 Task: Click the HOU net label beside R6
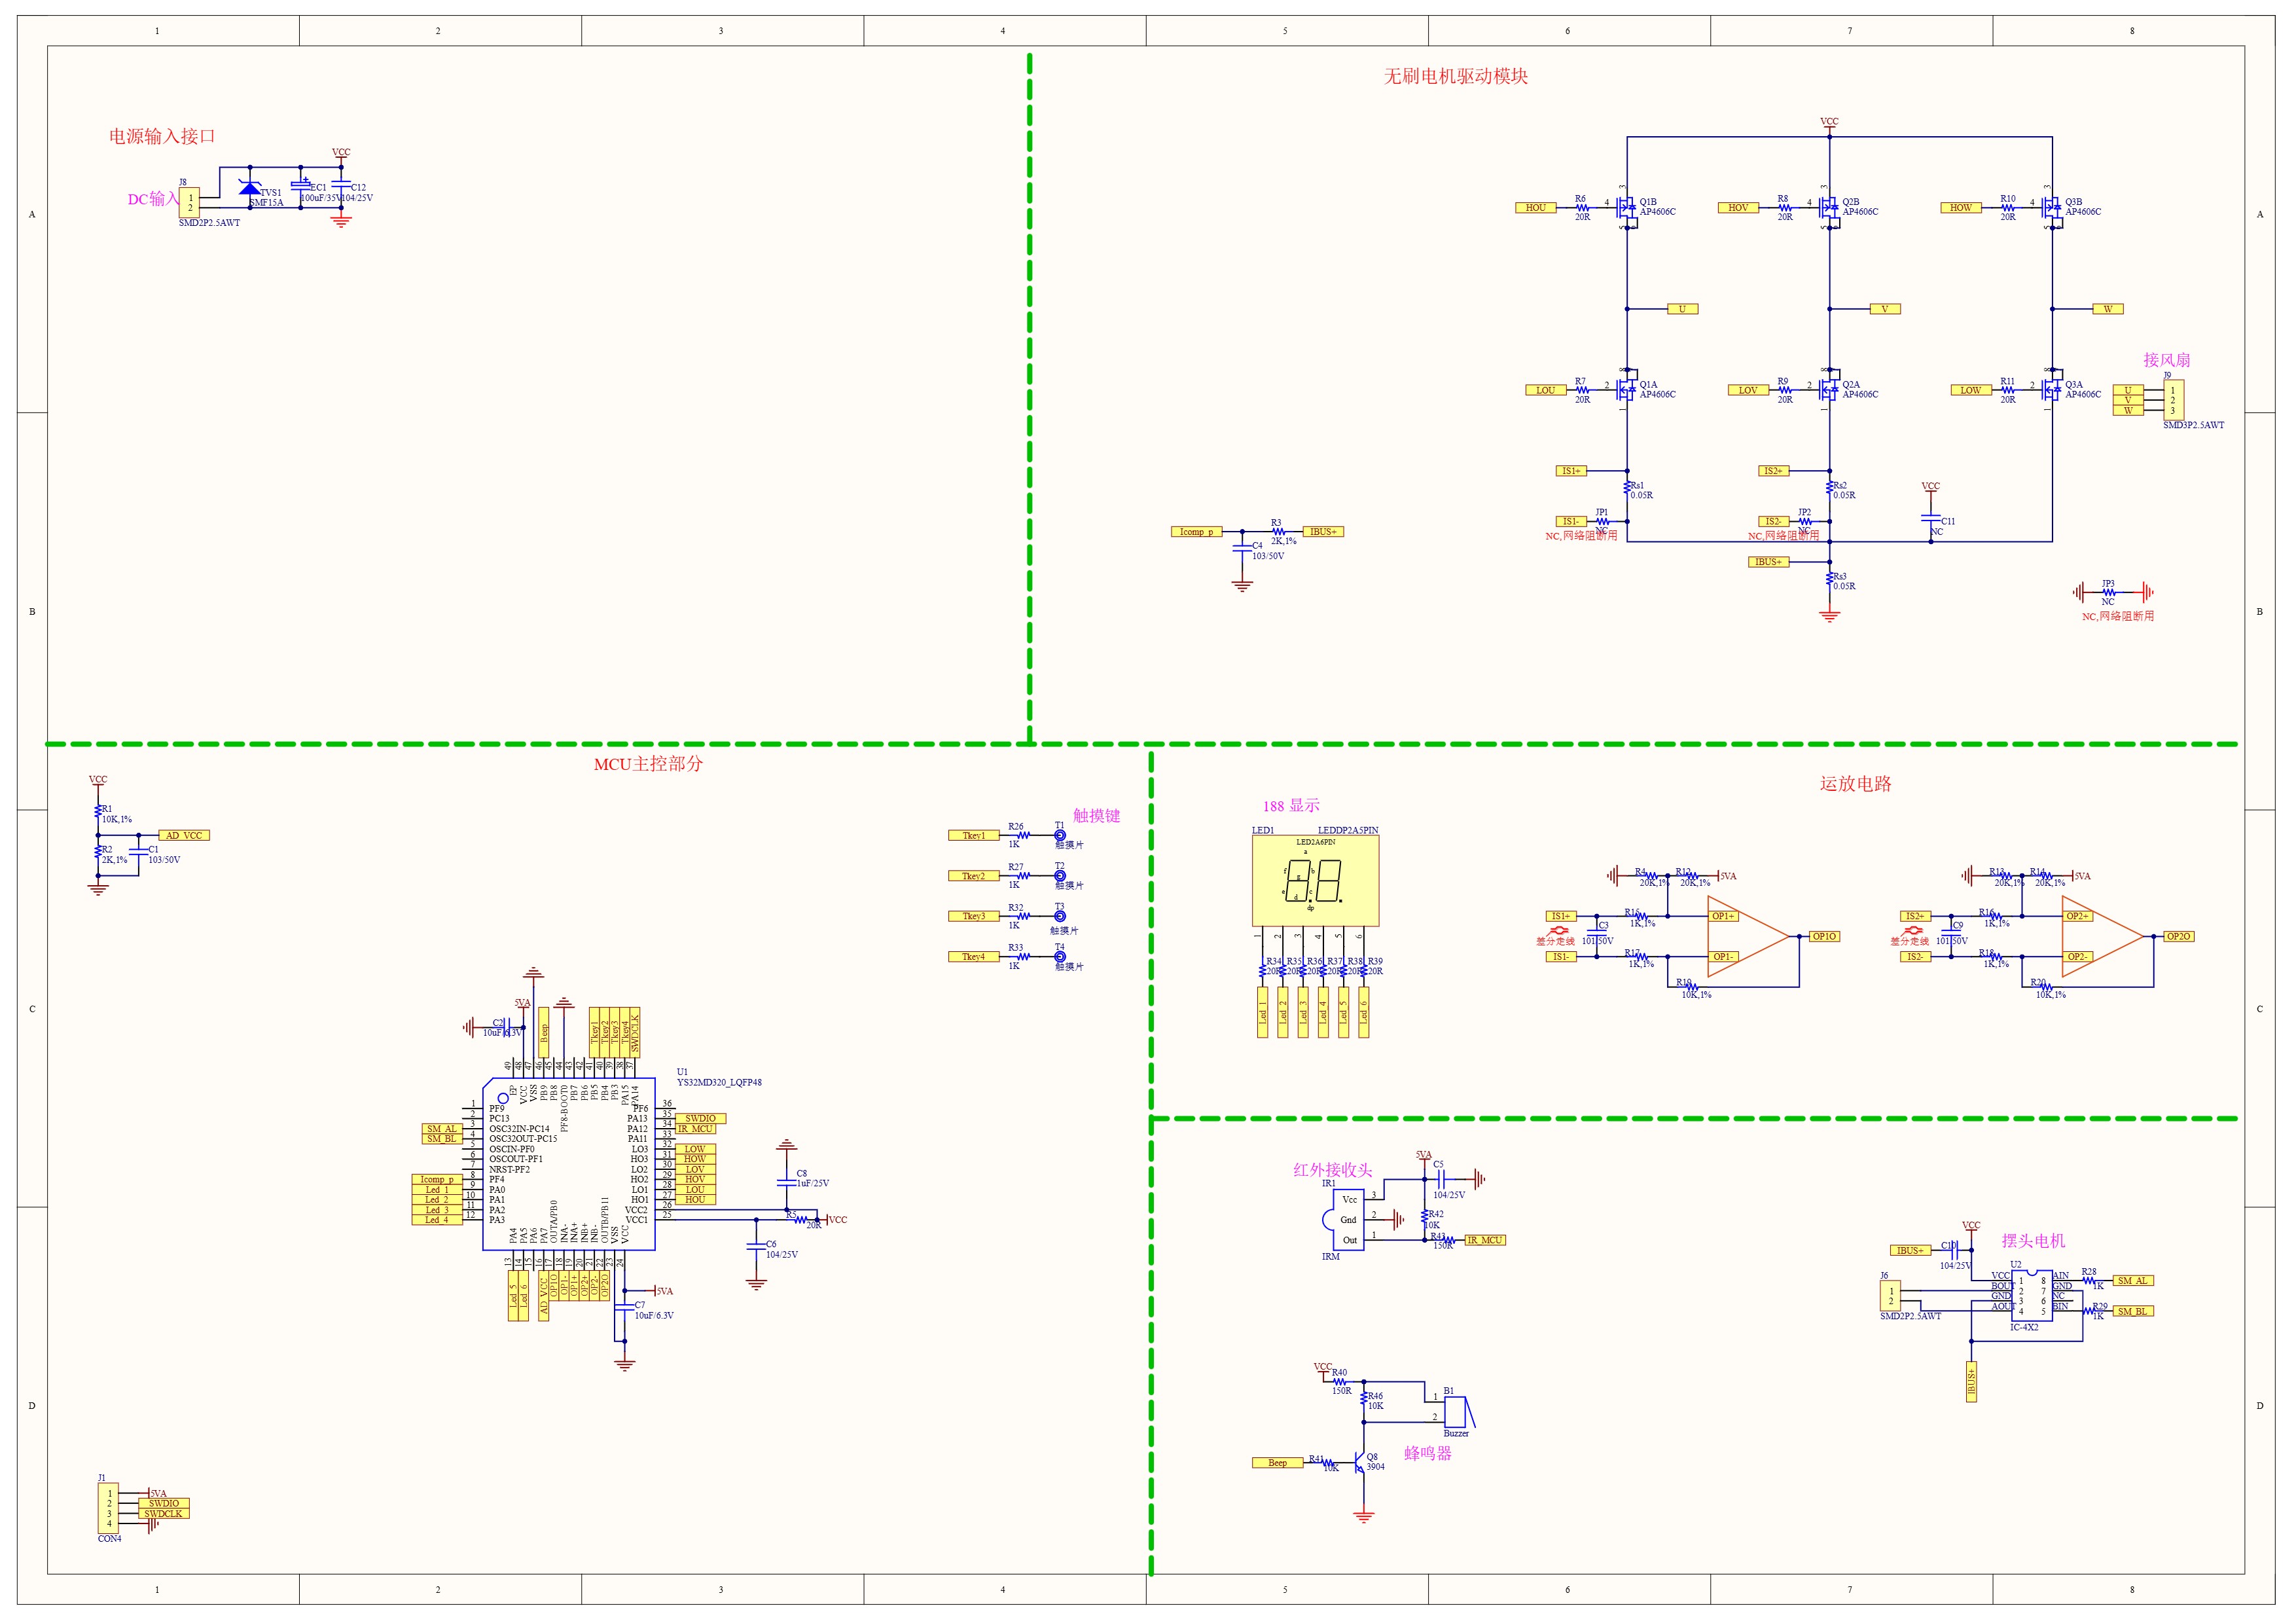1535,208
